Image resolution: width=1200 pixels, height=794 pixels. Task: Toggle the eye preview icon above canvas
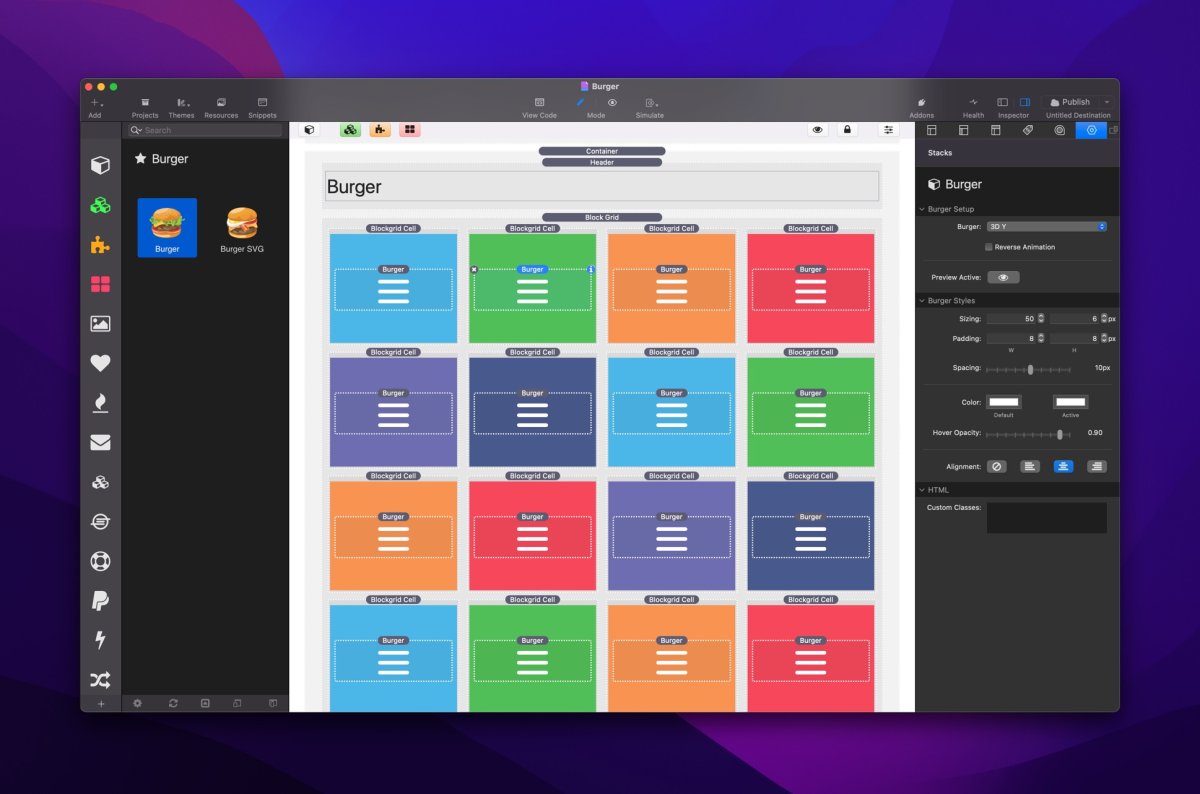818,130
